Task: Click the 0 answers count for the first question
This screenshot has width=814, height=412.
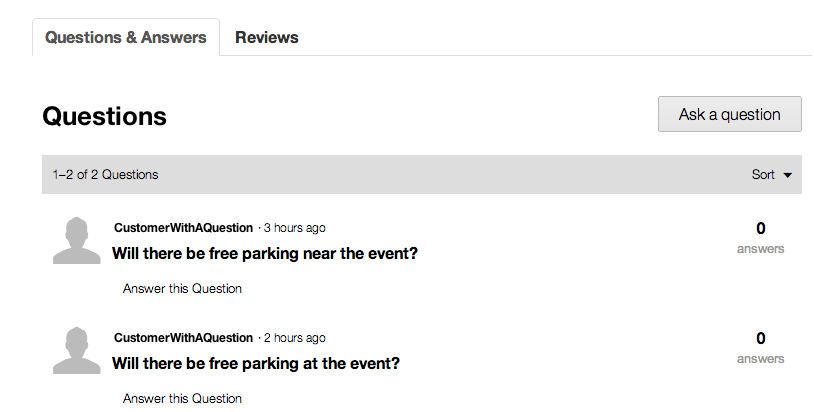Action: (x=760, y=229)
